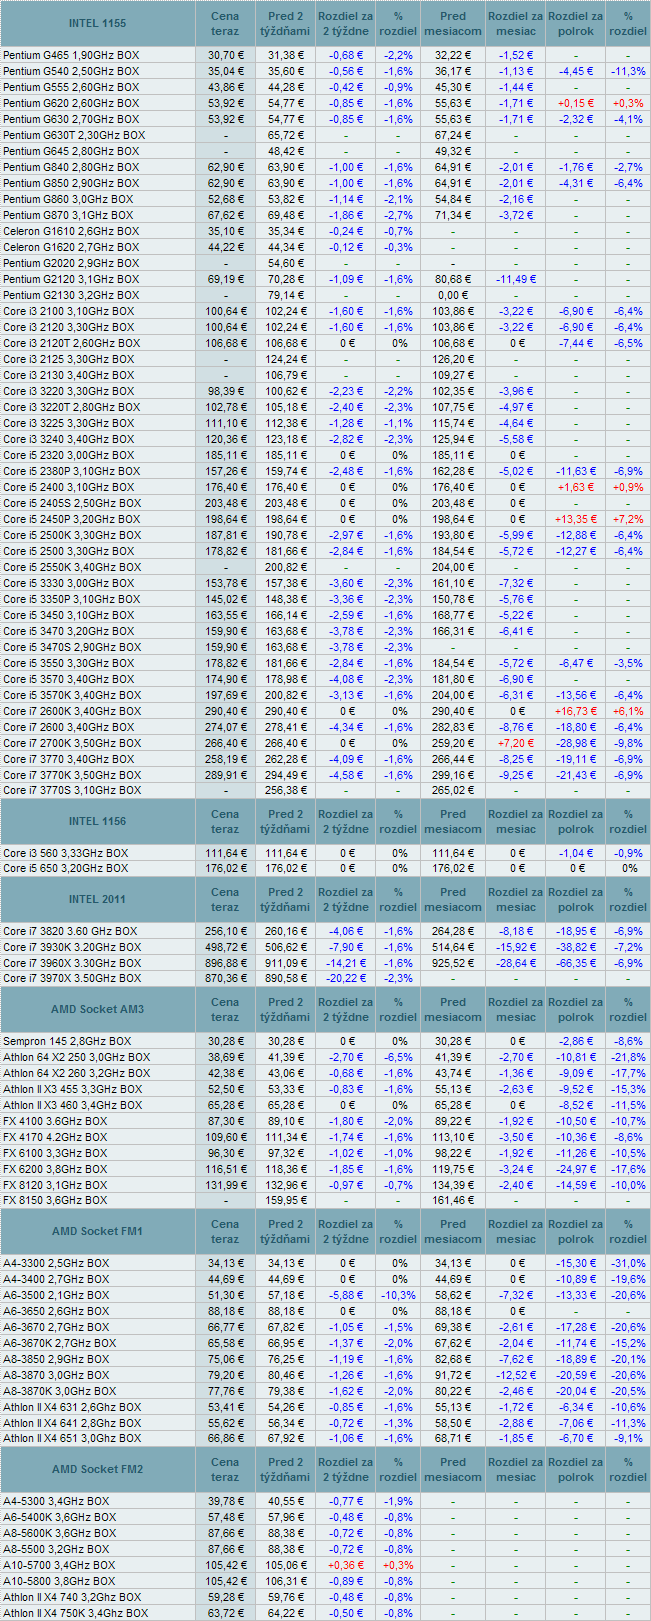
Task: Click row label 'A8-3870K 3,0GHz BOX'
Action: [60, 1391]
